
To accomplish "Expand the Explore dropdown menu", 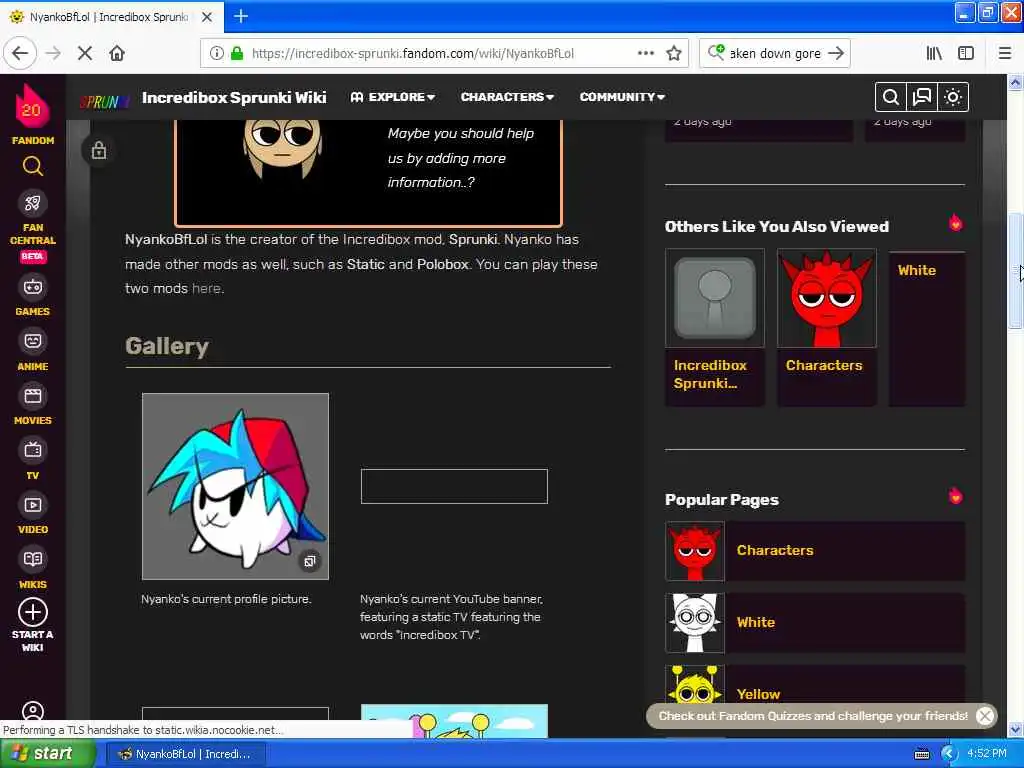I will pyautogui.click(x=392, y=97).
